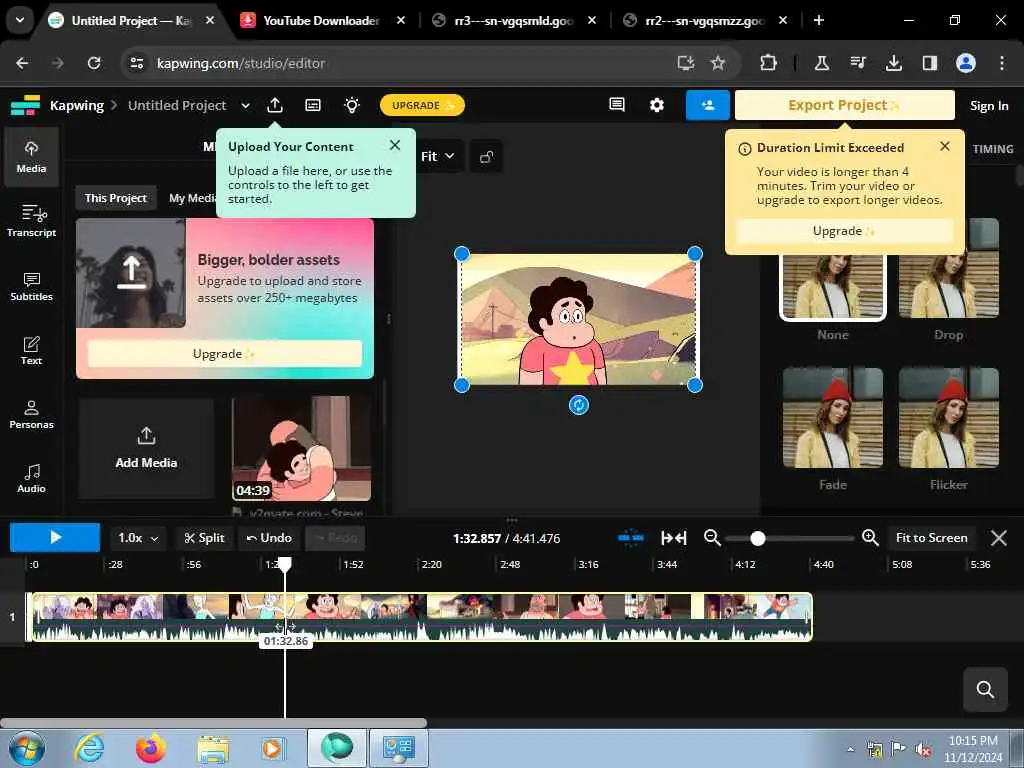The width and height of the screenshot is (1024, 768).
Task: Click the rotate handle under canvas video
Action: 579,405
